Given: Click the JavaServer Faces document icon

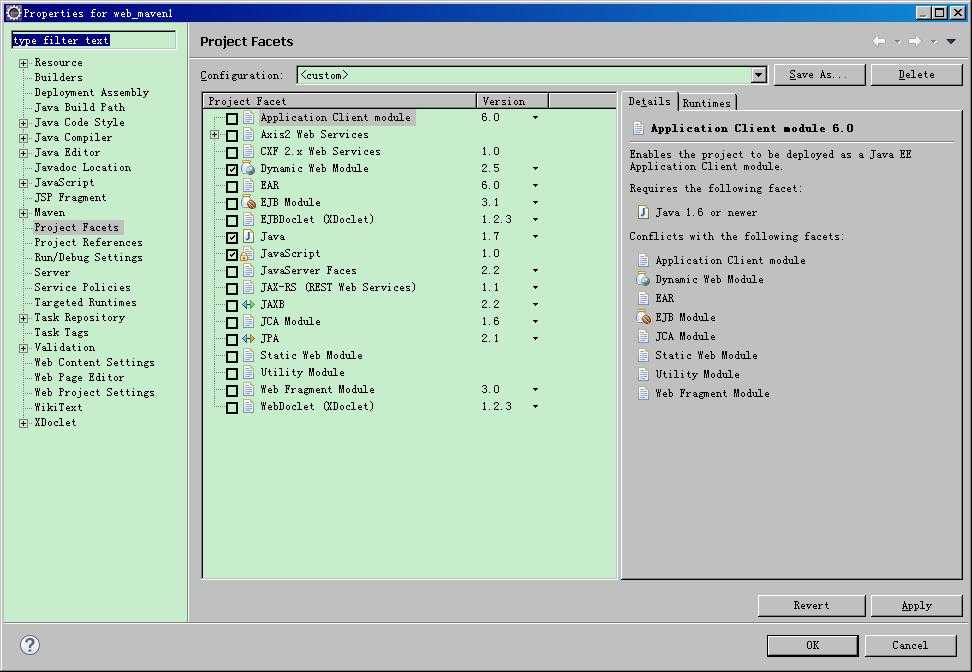Looking at the screenshot, I should click(248, 270).
